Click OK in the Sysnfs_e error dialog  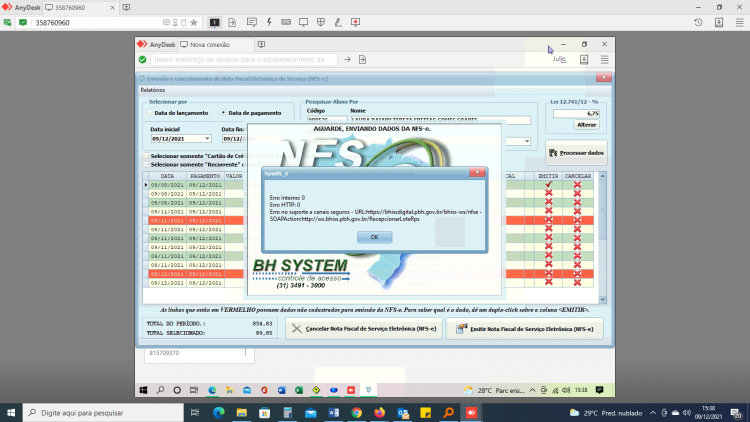tap(375, 237)
